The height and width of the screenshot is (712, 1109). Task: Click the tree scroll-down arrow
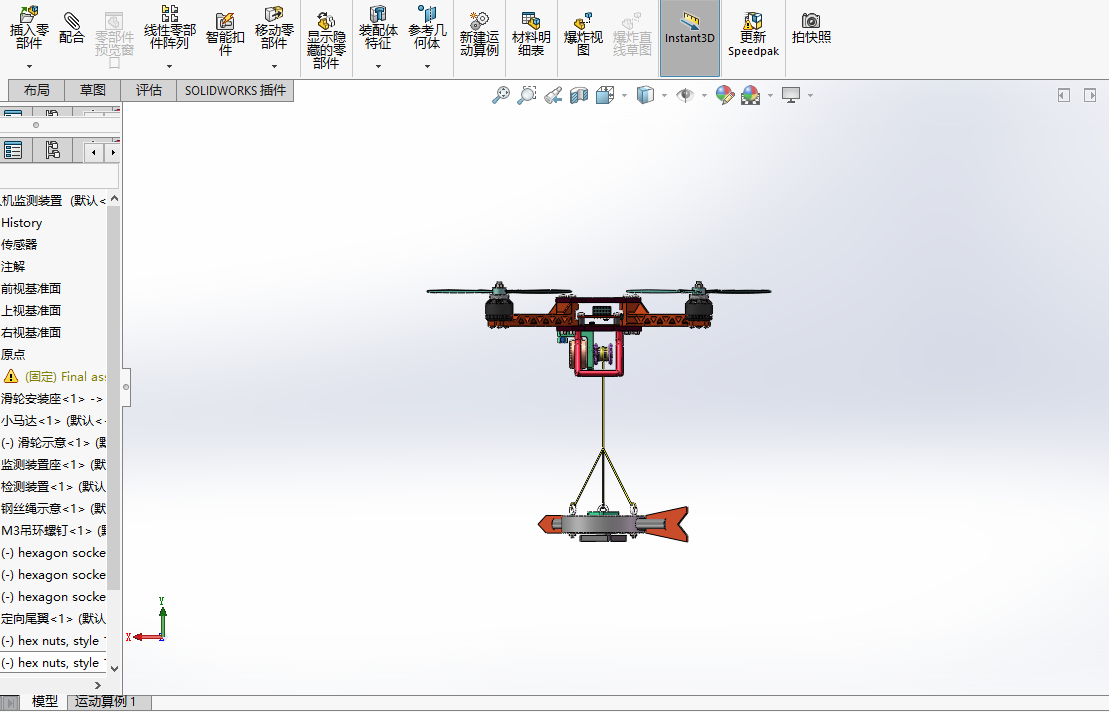(x=115, y=668)
